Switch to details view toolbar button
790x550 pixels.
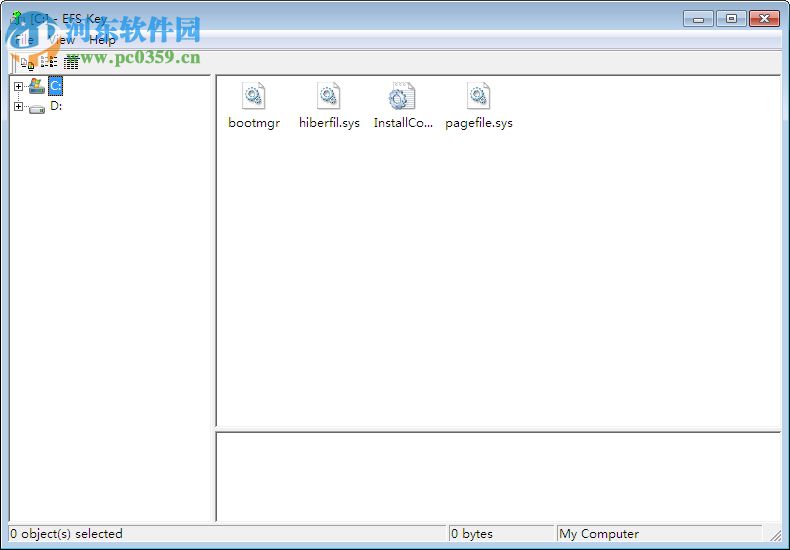(71, 63)
